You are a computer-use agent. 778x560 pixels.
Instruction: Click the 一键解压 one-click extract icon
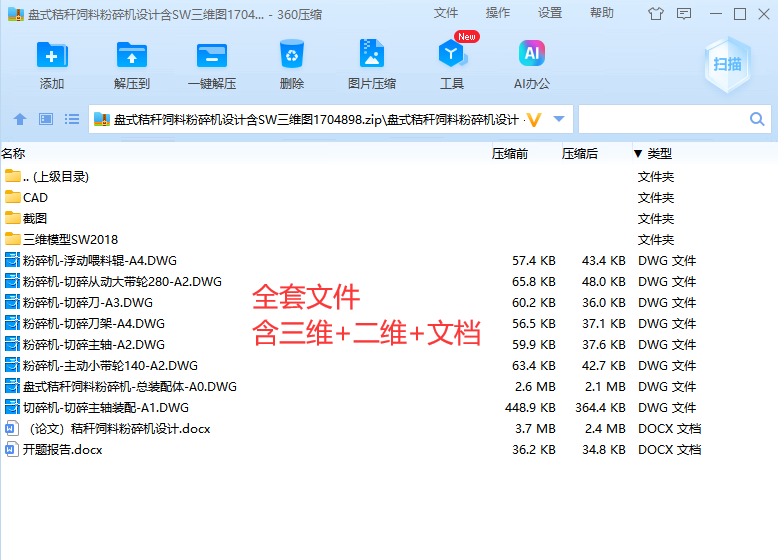click(x=212, y=55)
